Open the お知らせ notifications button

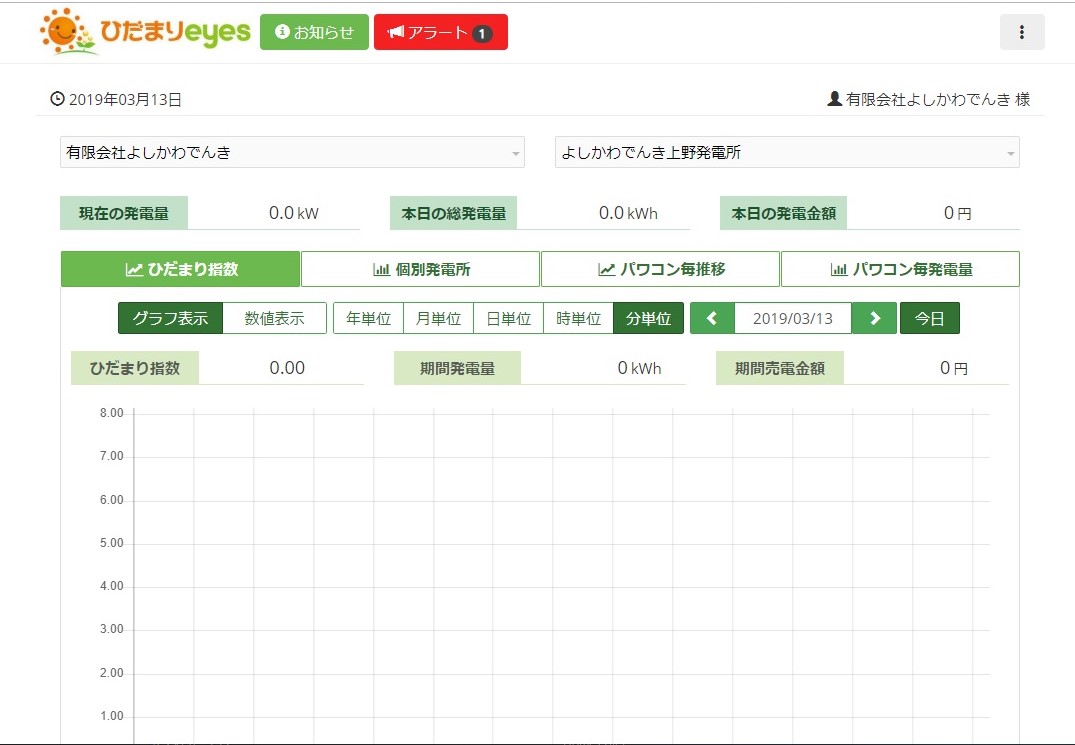coord(314,32)
